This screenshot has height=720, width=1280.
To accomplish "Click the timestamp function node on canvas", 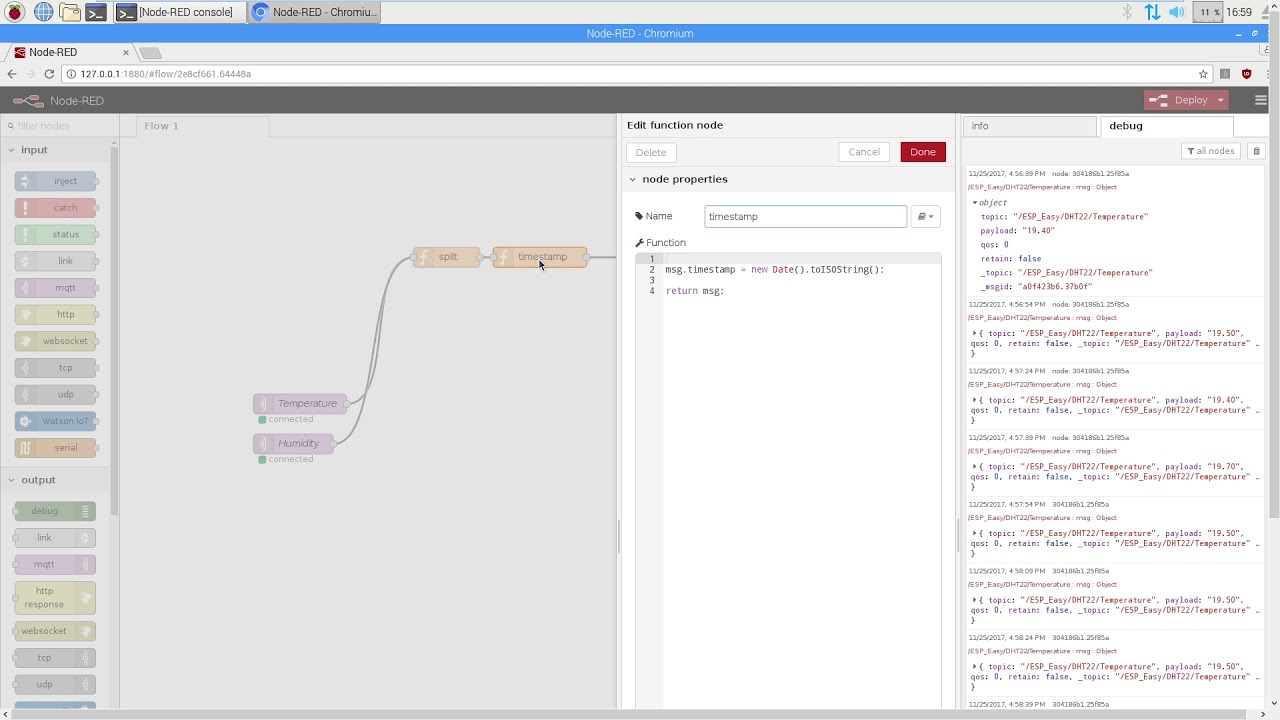I will tap(540, 257).
